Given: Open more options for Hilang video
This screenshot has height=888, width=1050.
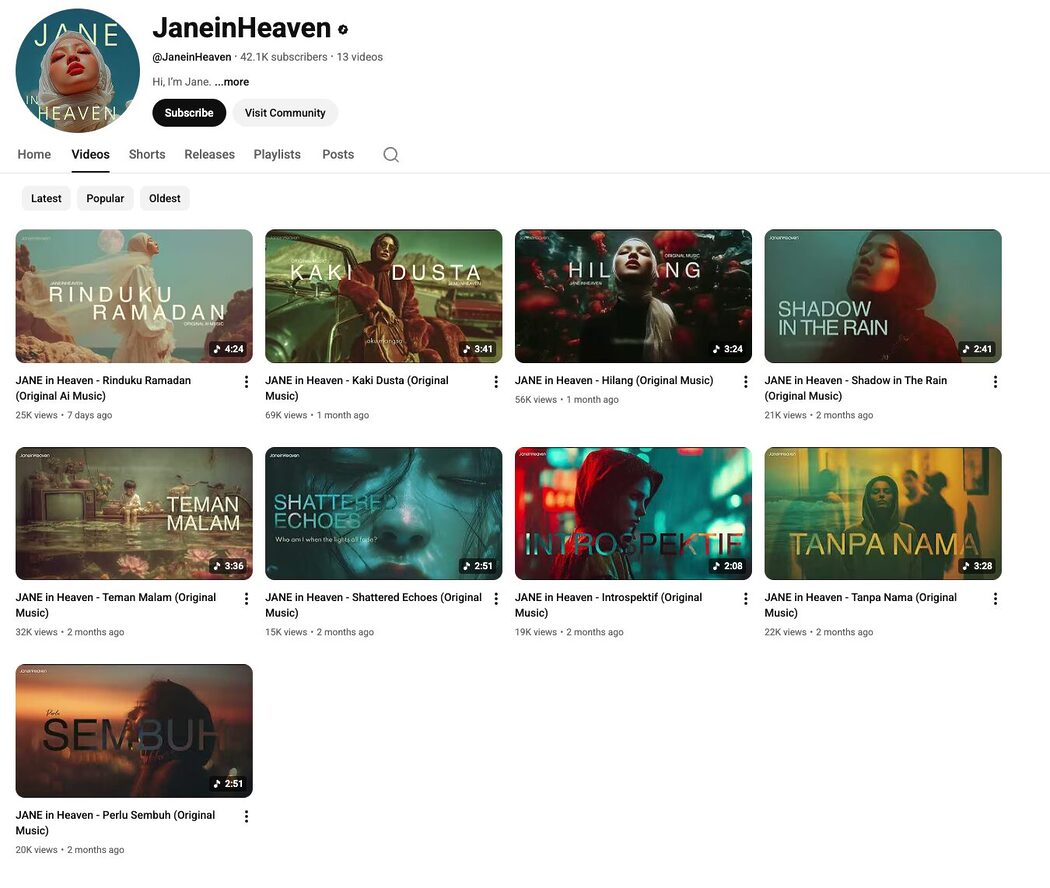Looking at the screenshot, I should (746, 382).
